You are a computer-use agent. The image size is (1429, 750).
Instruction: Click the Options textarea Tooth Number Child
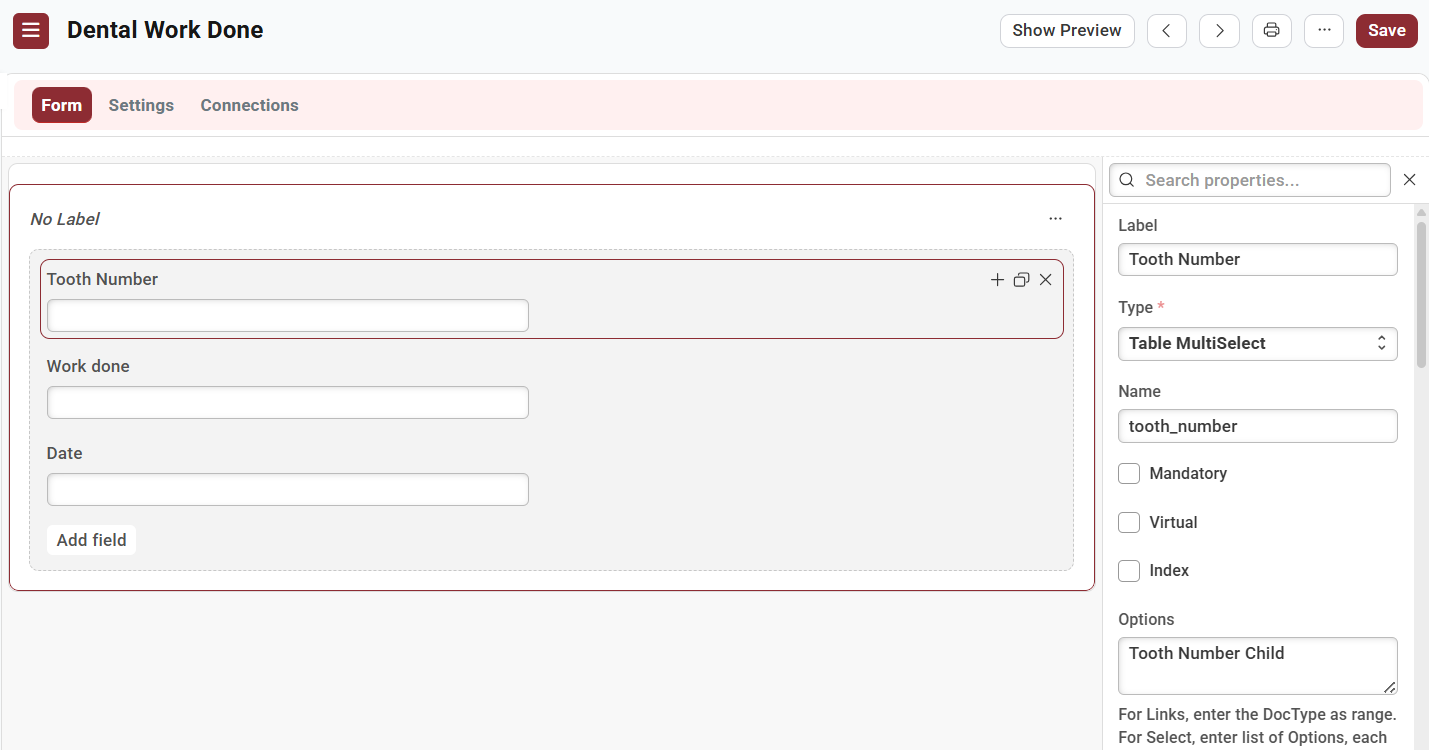coord(1257,666)
